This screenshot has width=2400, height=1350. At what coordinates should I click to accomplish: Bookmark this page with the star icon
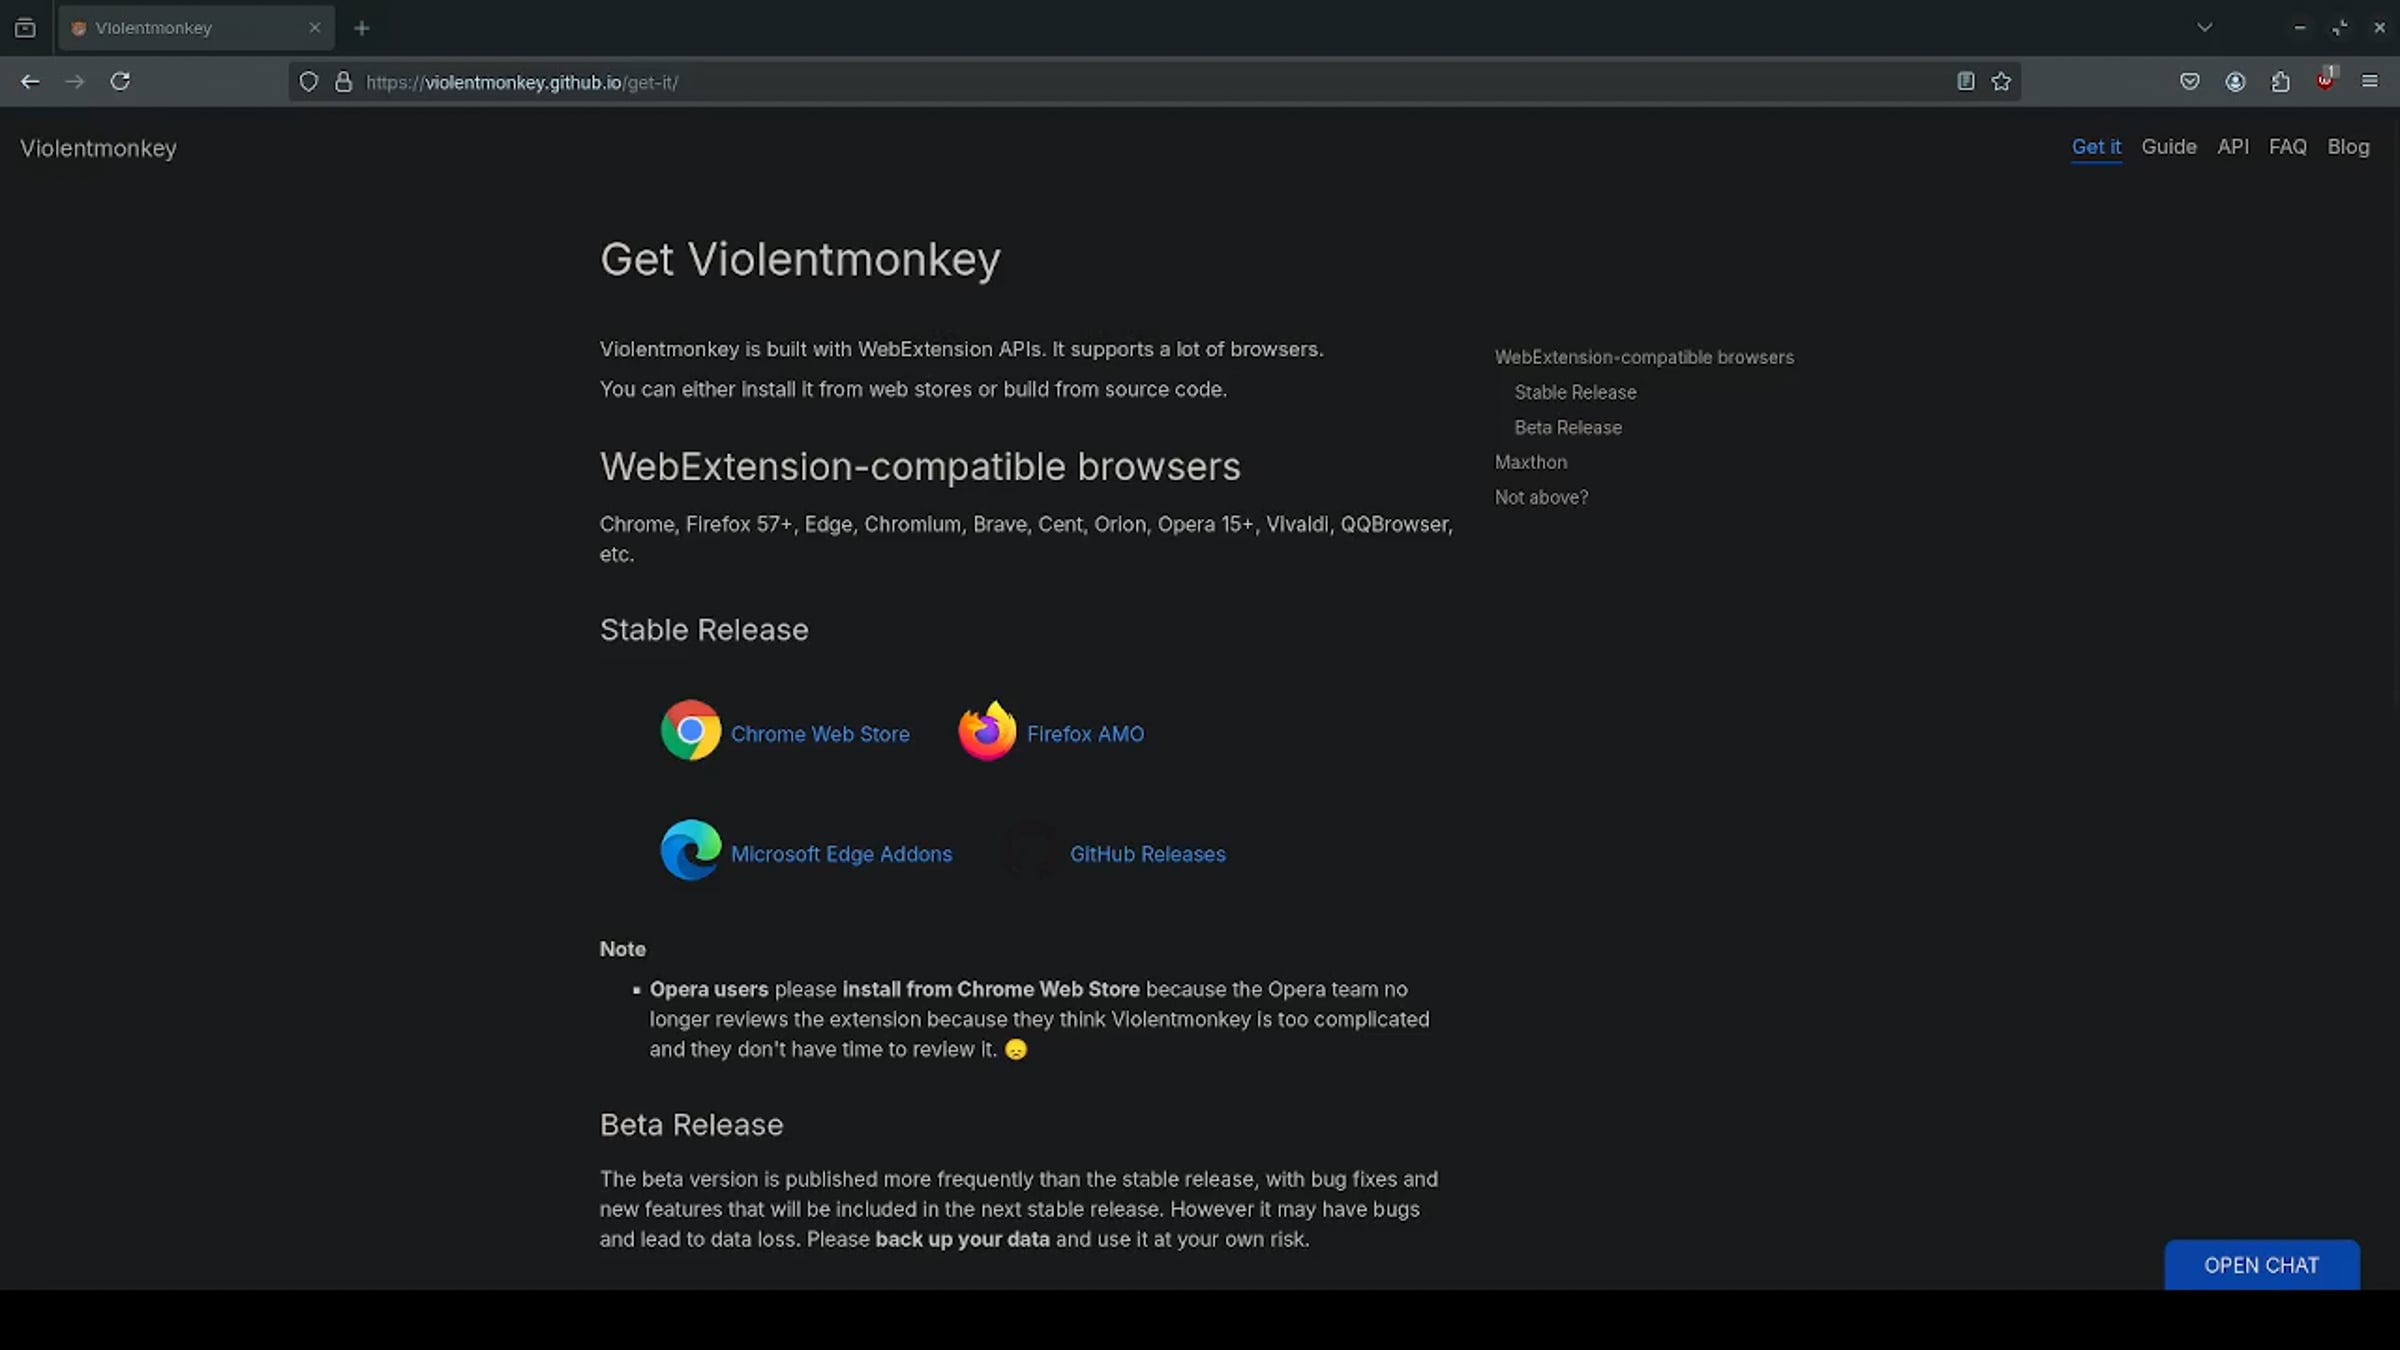[2001, 82]
